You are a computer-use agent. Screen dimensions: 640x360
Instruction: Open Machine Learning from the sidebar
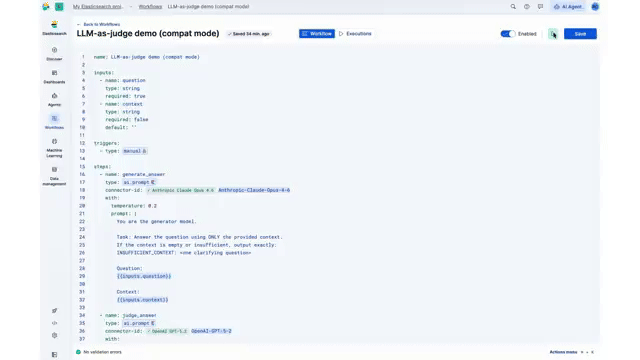coord(54,148)
